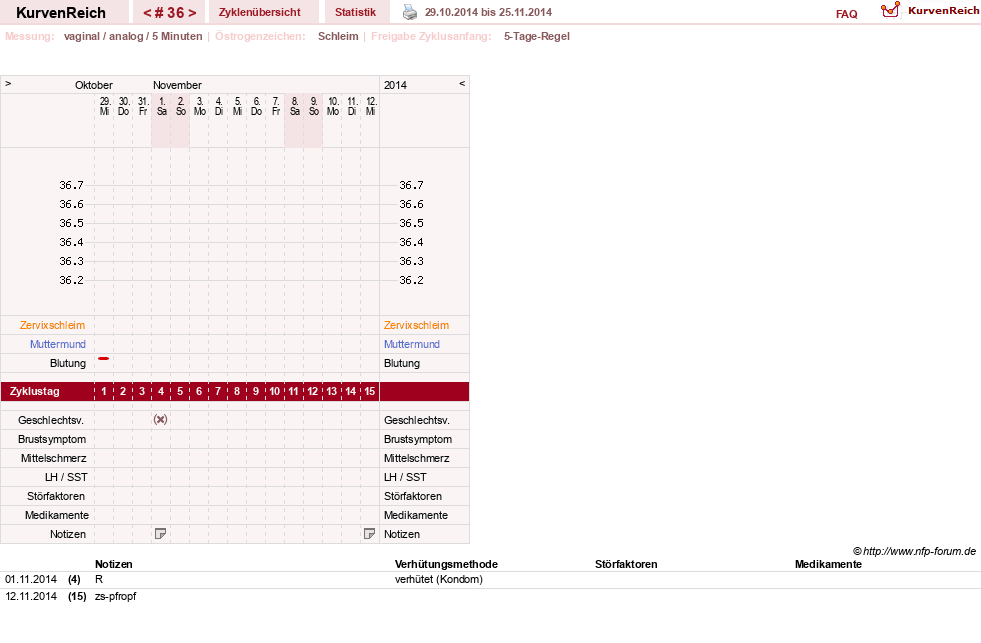Click the KurvenReich brand text at top right
981x643 pixels.
[943, 11]
